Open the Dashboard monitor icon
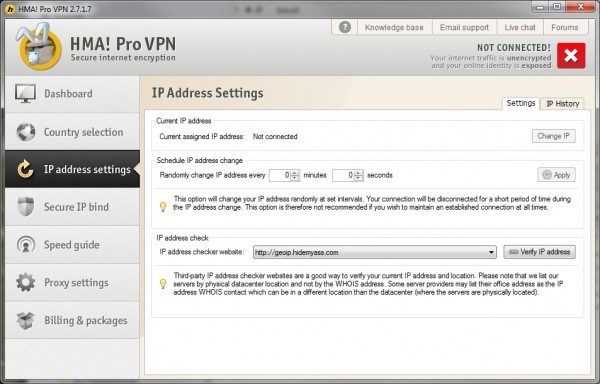The height and width of the screenshot is (384, 600). (x=25, y=93)
